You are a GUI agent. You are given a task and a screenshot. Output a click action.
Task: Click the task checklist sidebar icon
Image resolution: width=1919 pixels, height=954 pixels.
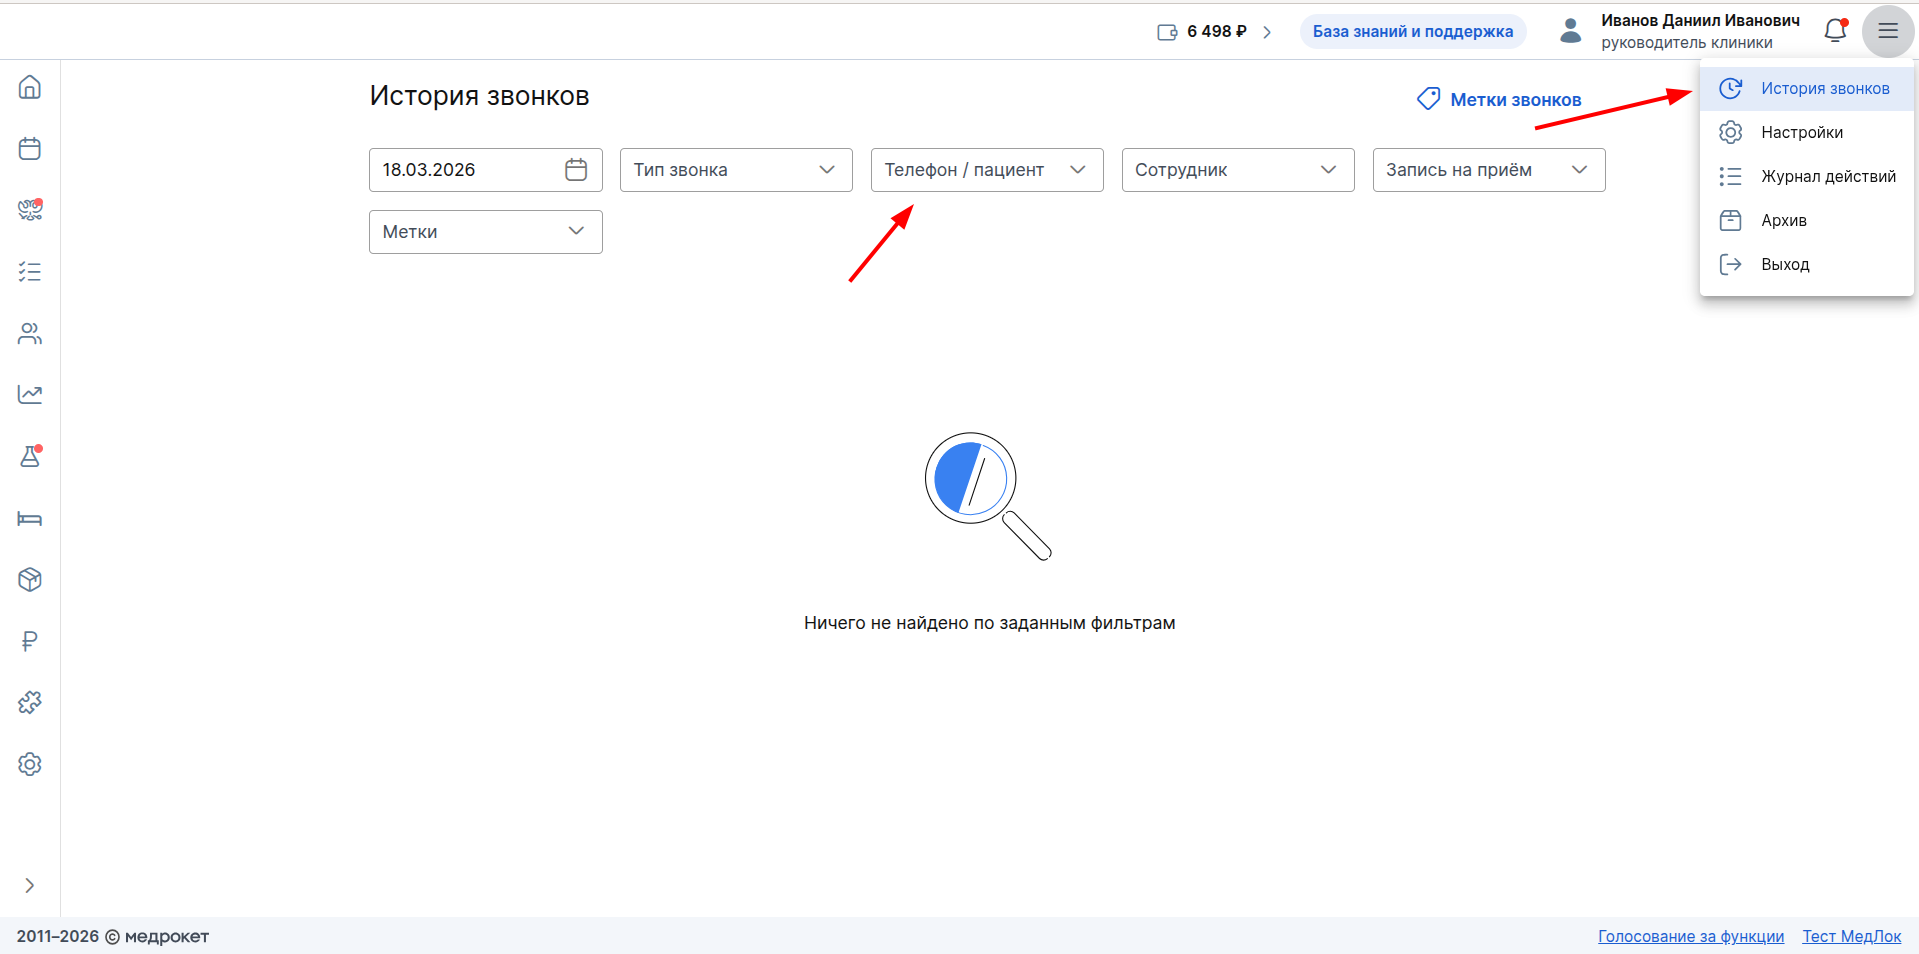30,272
